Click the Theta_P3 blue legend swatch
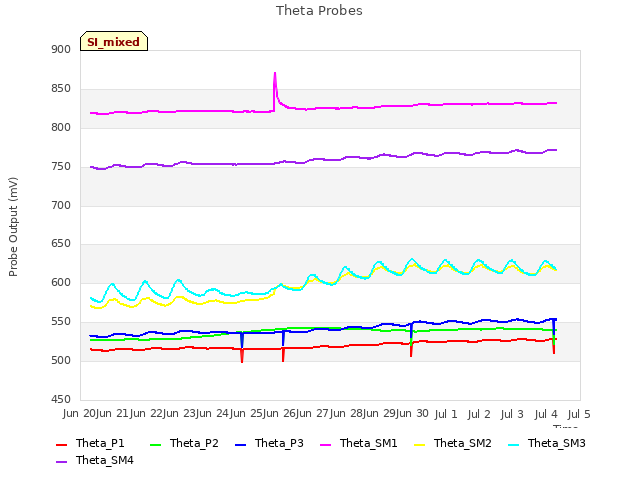Screen dimensions: 640x480 pos(241,444)
